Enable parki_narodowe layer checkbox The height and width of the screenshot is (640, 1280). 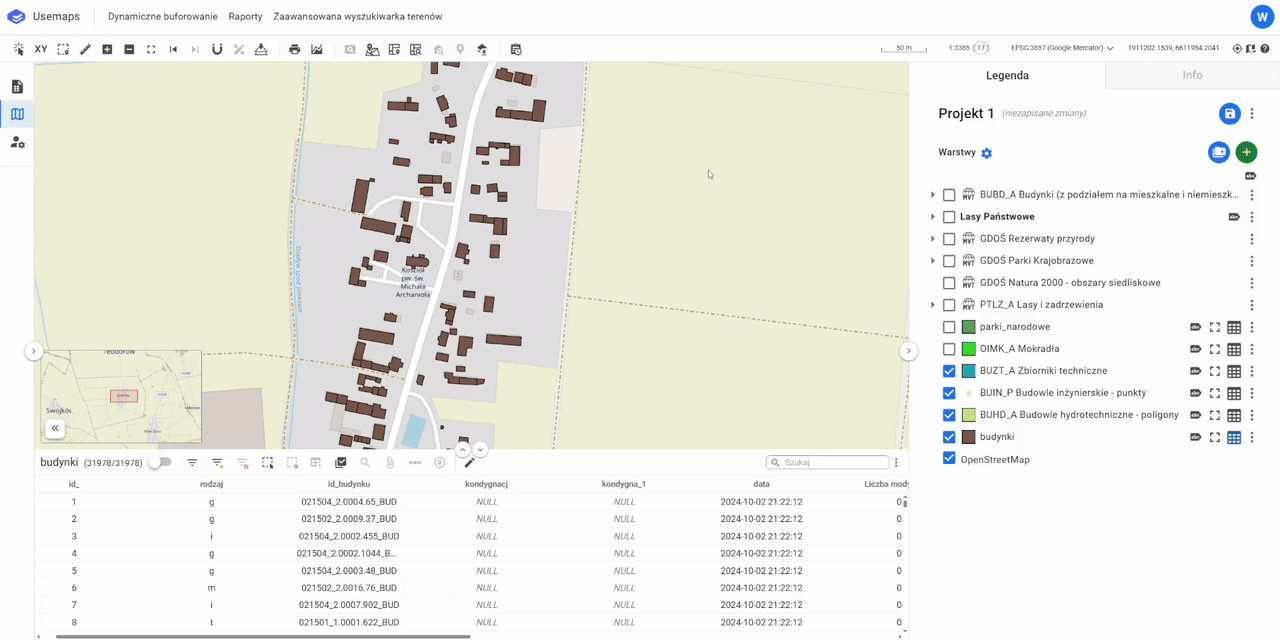coord(949,327)
